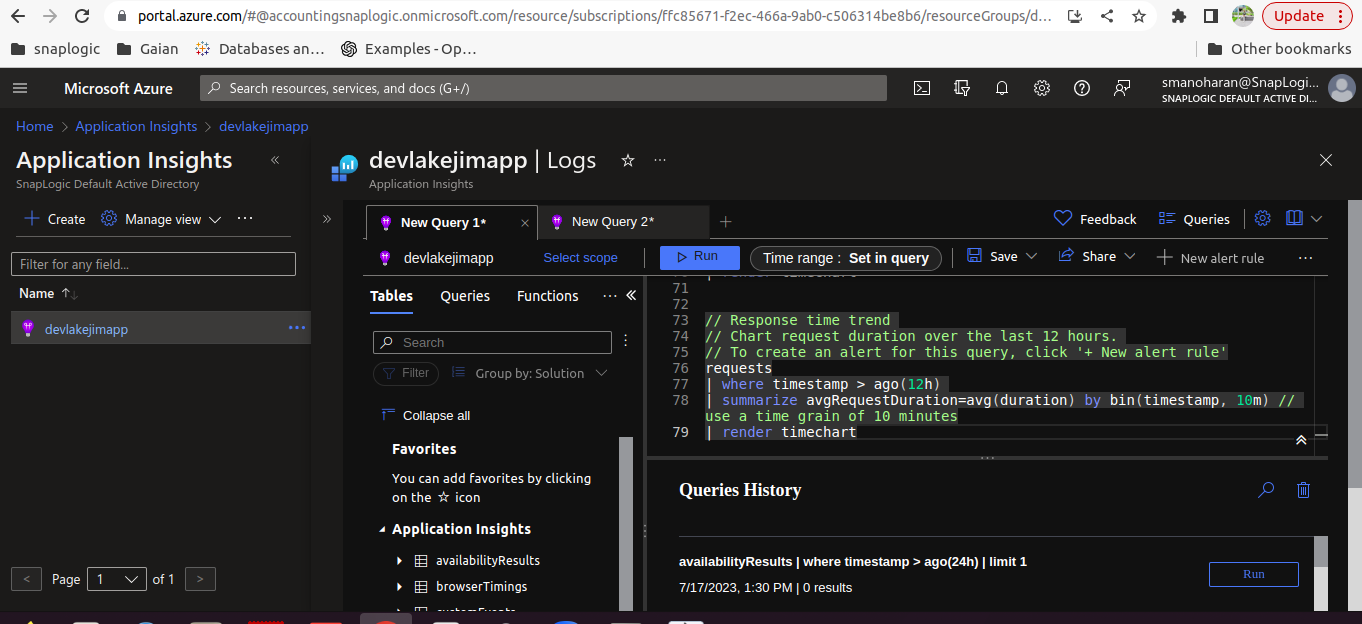Run the current query

(699, 257)
